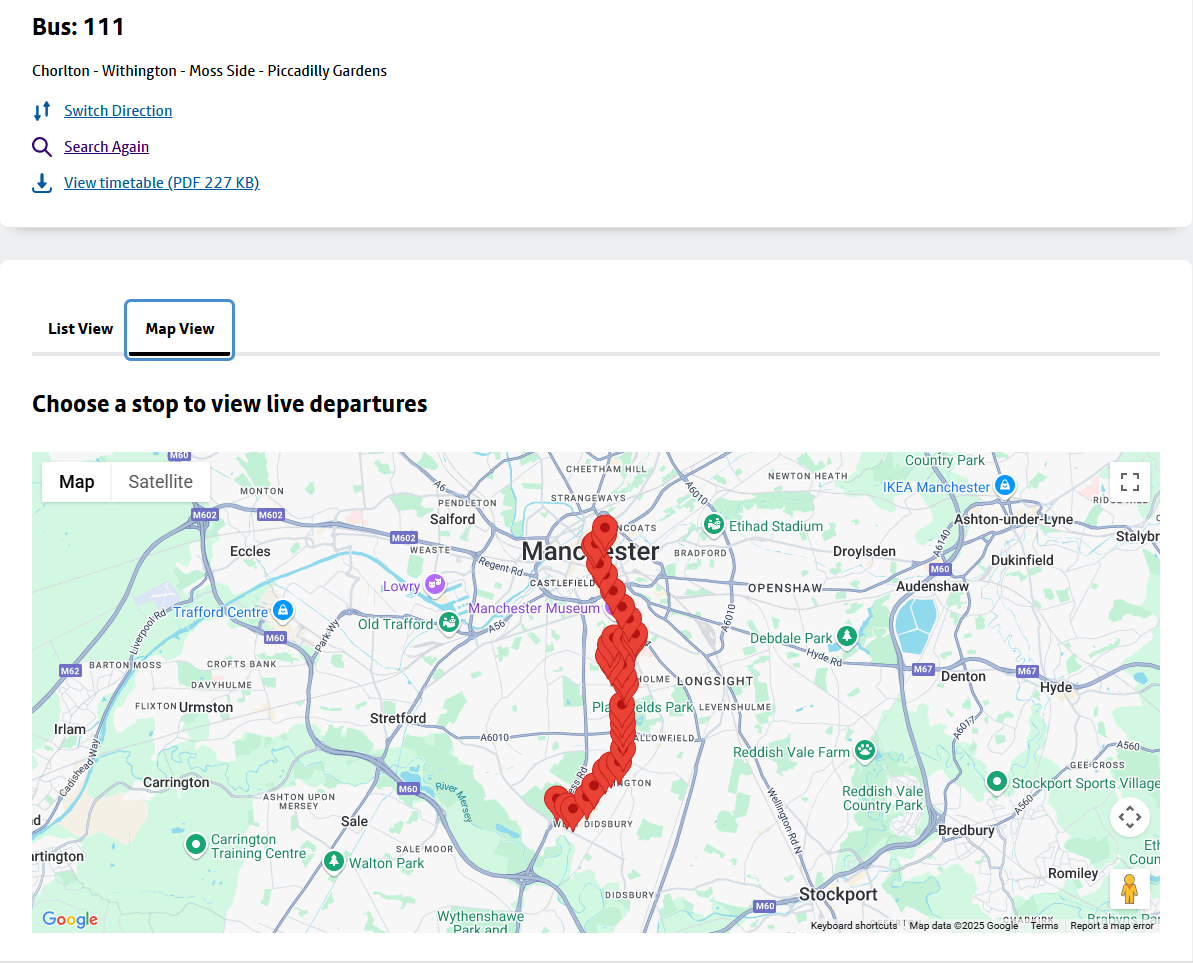Select the Debdale Park tree marker

(x=847, y=636)
